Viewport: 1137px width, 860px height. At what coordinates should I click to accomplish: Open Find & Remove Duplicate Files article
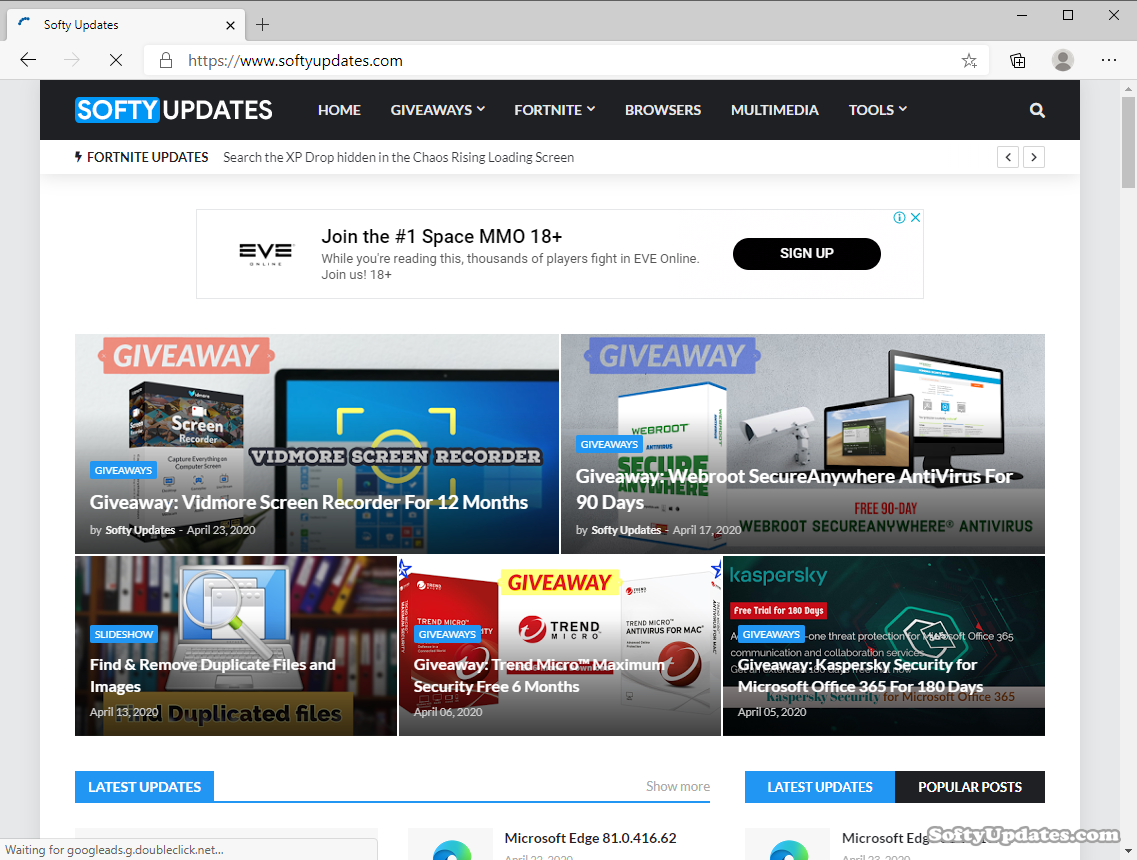212,675
